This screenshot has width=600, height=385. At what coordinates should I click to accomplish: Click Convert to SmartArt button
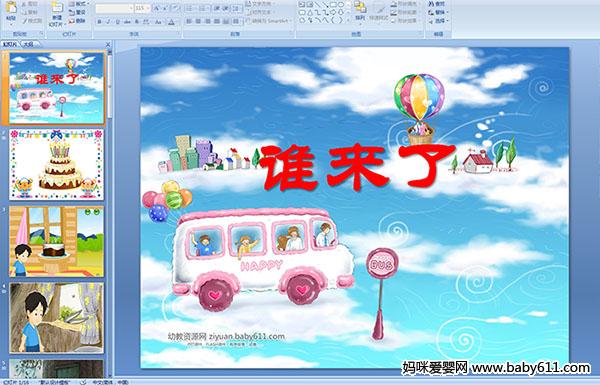tap(269, 21)
